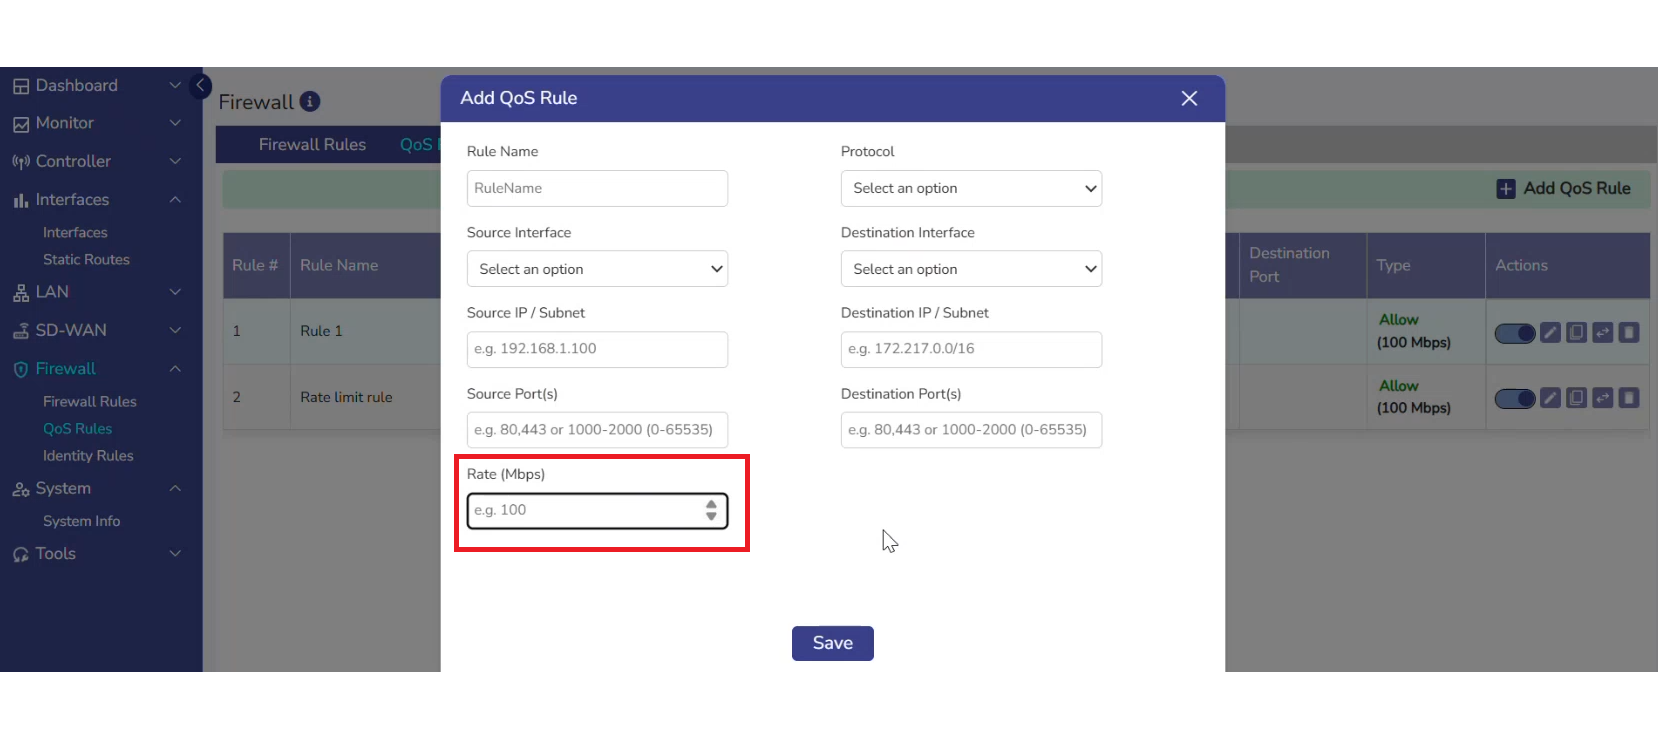The width and height of the screenshot is (1658, 739).
Task: Switch to the Firewall Rules tab
Action: [312, 145]
